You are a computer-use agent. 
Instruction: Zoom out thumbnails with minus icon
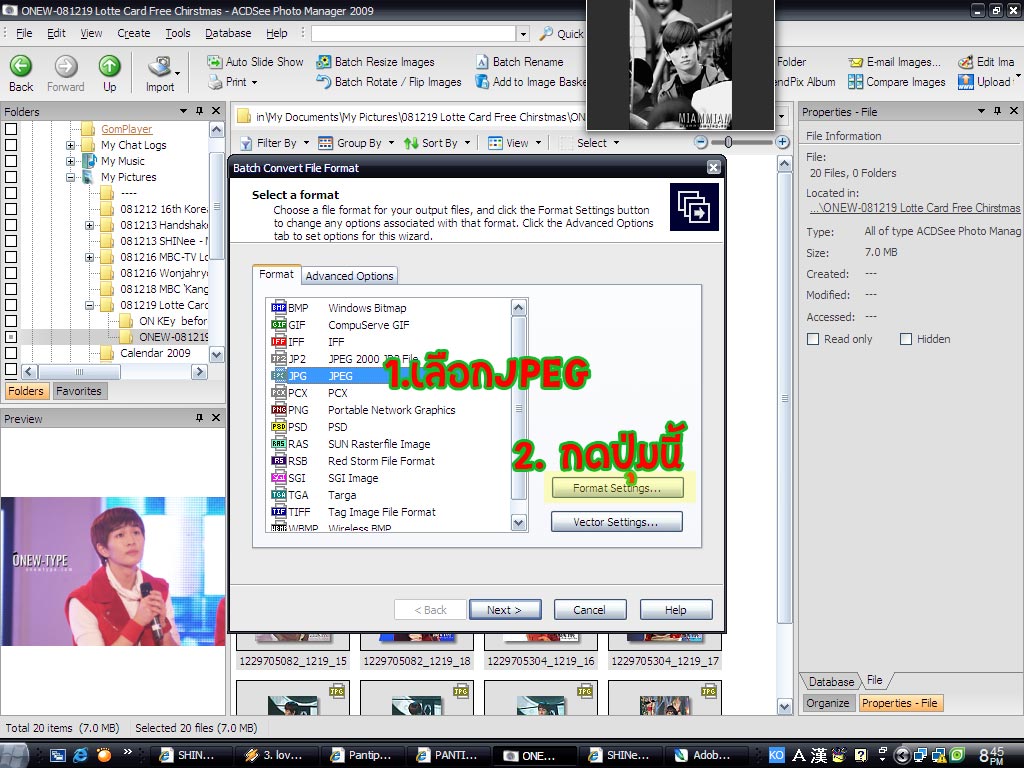[701, 142]
